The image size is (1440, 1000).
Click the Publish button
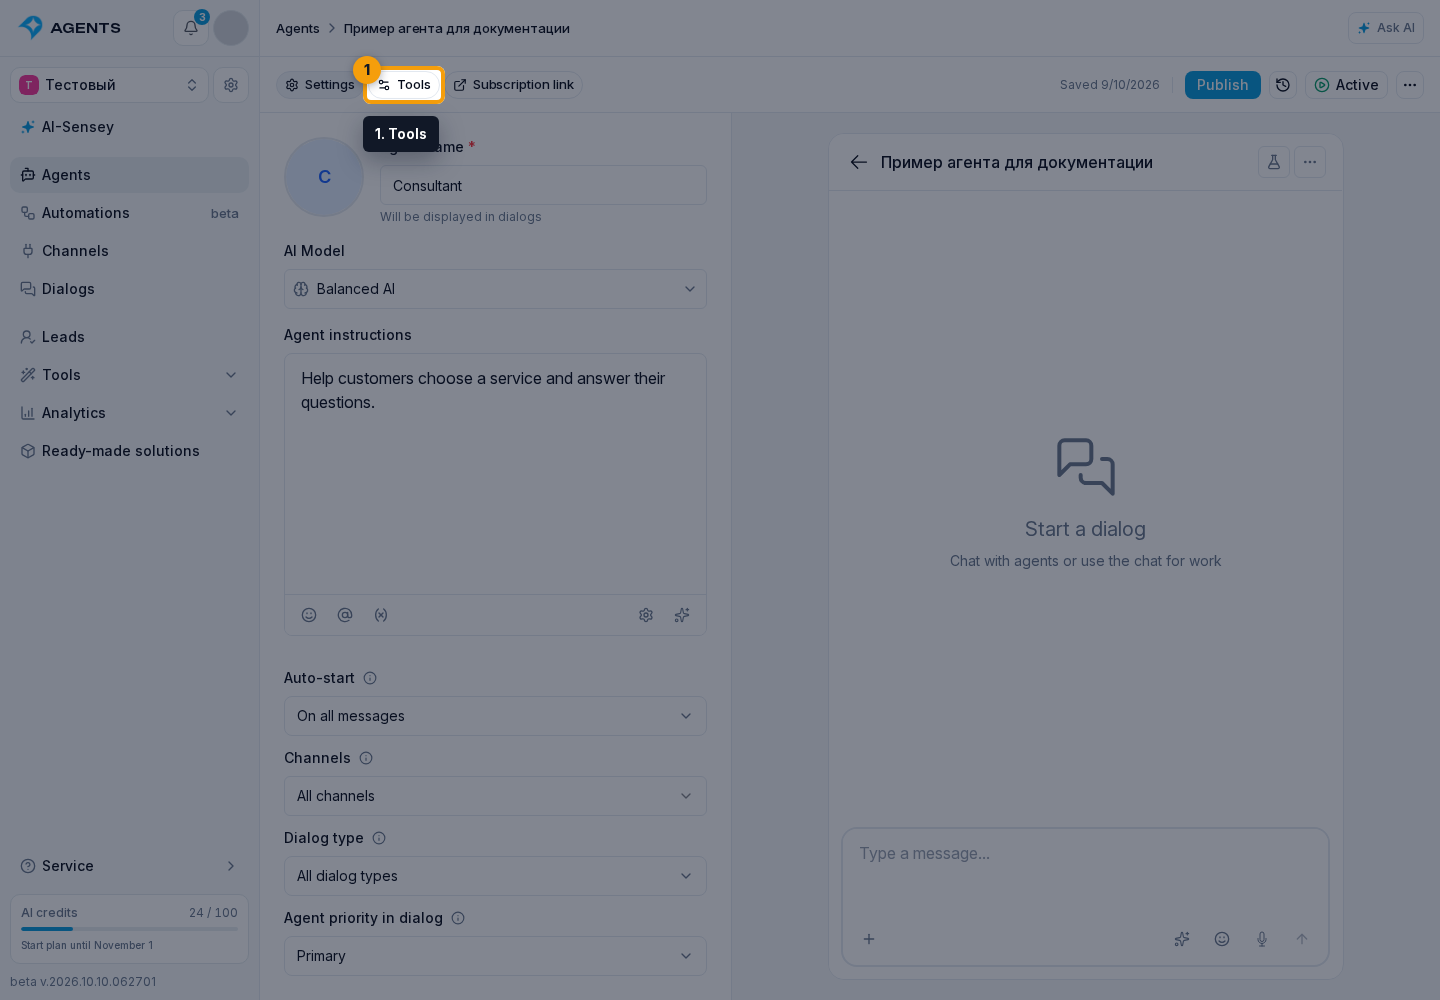(1223, 85)
